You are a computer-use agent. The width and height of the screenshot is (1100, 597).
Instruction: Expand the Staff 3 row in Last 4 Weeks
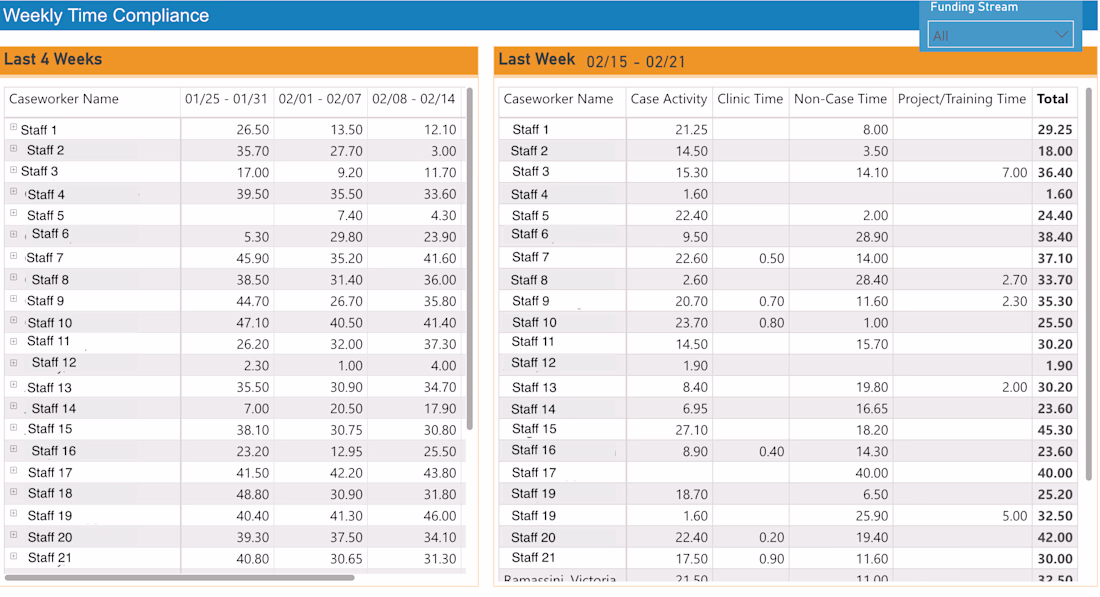coord(13,170)
